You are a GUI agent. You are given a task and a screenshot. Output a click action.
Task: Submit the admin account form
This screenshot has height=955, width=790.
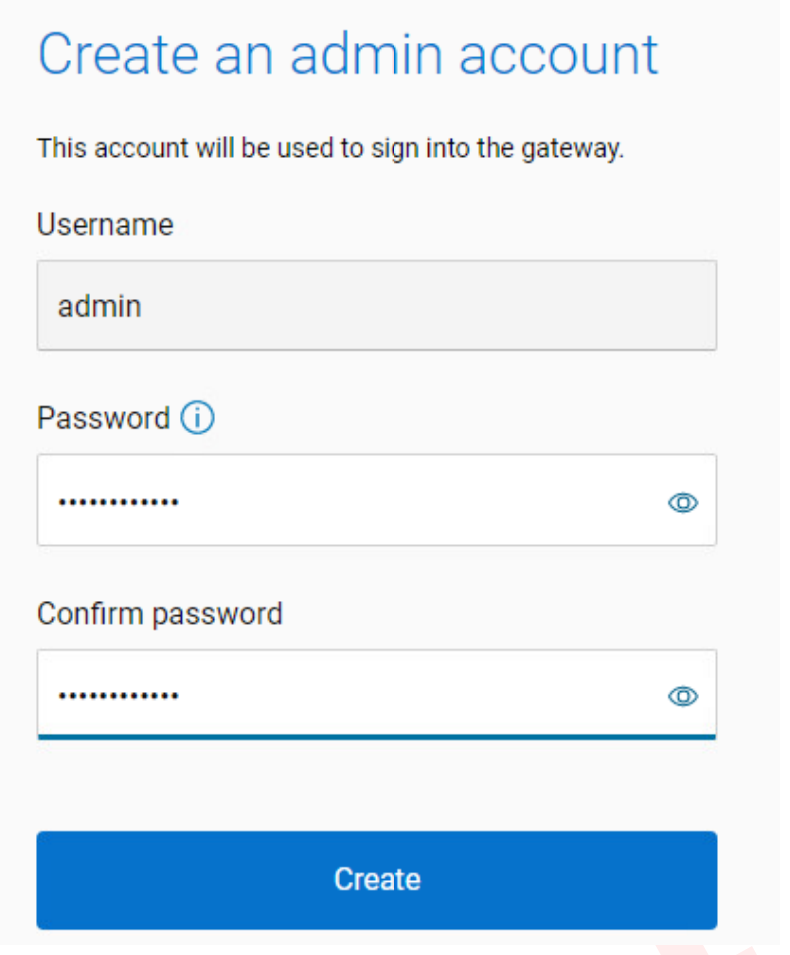click(x=377, y=880)
